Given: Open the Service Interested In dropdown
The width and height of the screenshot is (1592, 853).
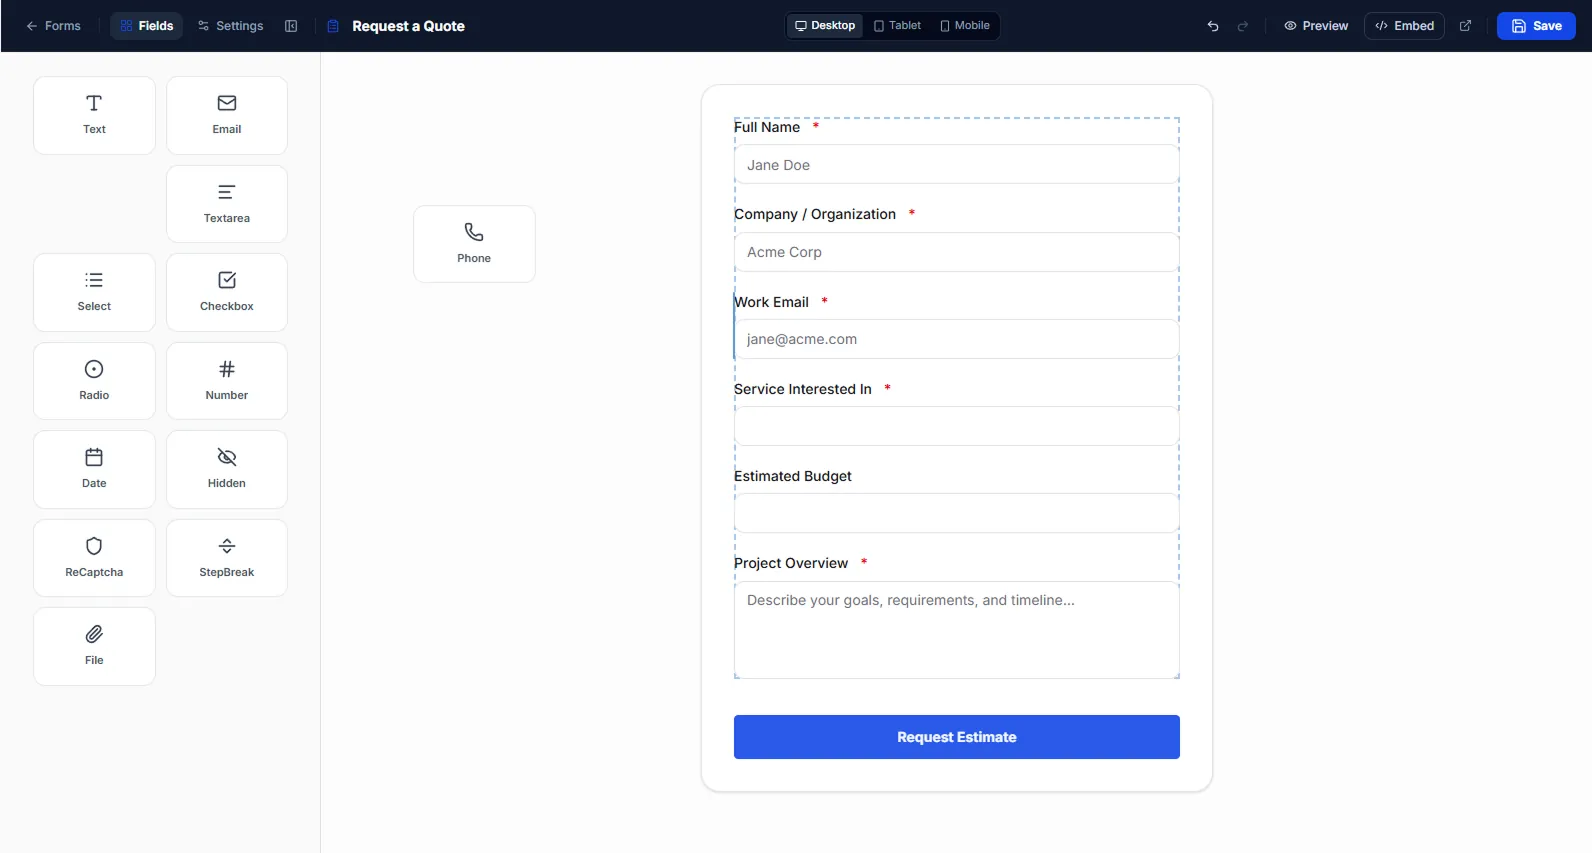Looking at the screenshot, I should click(x=957, y=426).
